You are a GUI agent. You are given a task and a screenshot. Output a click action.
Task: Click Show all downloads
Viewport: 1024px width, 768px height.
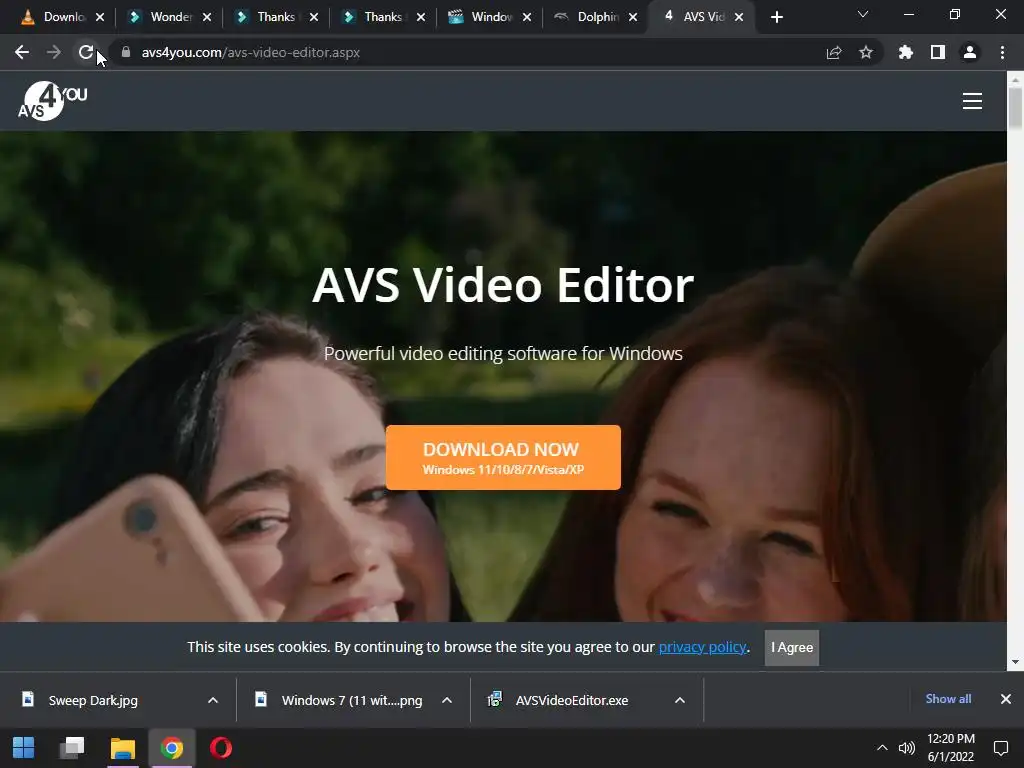point(948,699)
